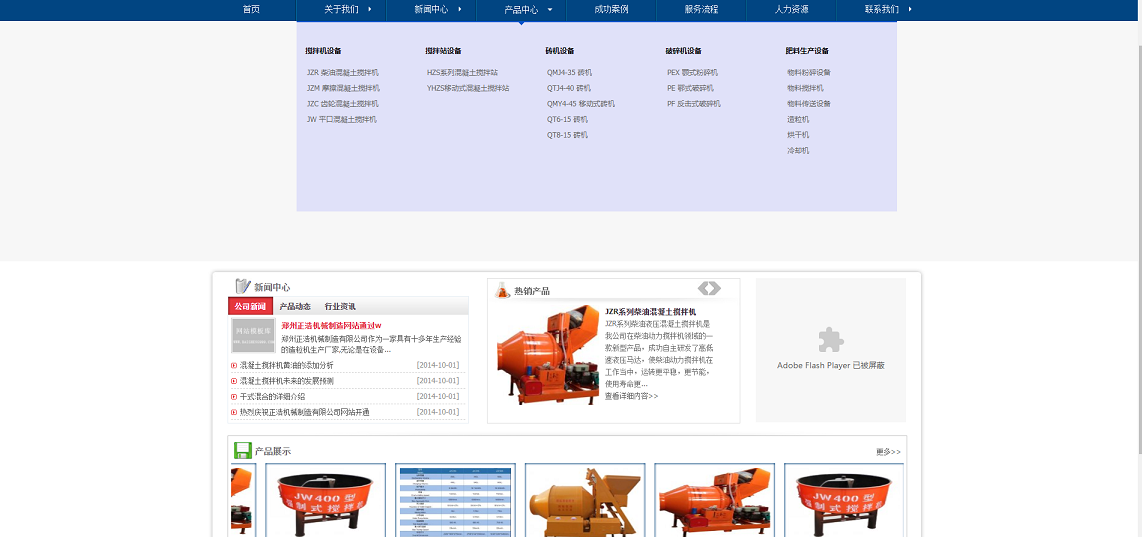
Task: Select the 行业资讯 news tab
Action: point(340,306)
